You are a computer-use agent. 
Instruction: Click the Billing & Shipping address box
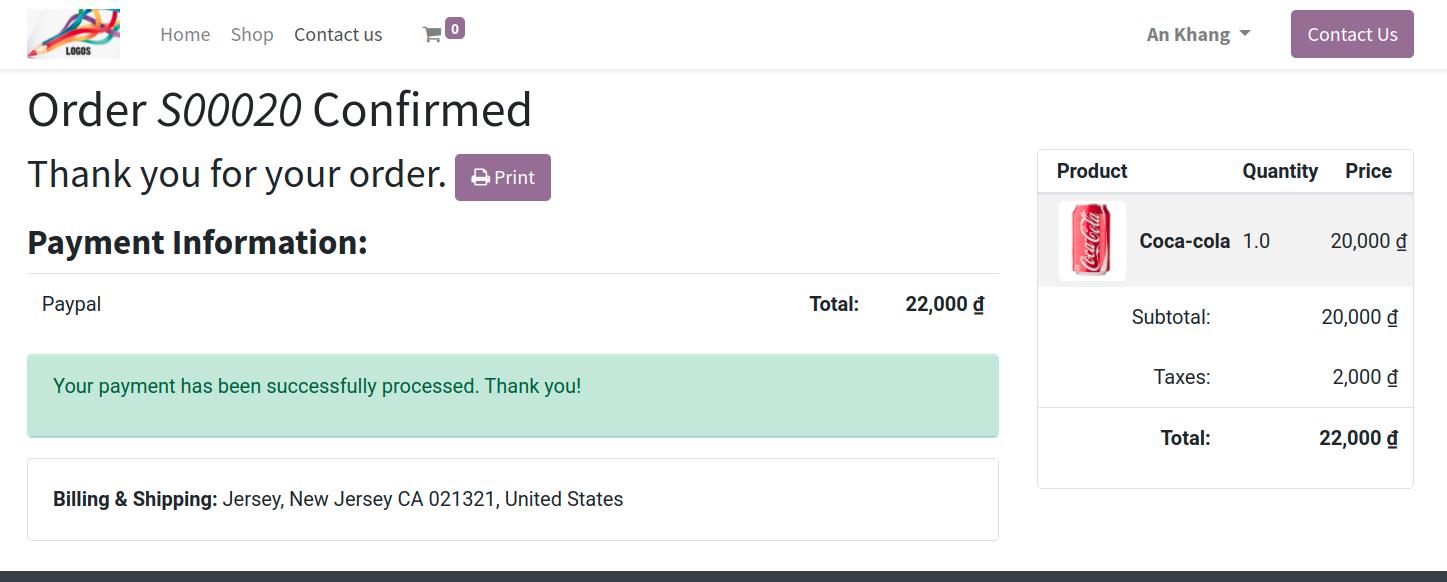tap(512, 499)
